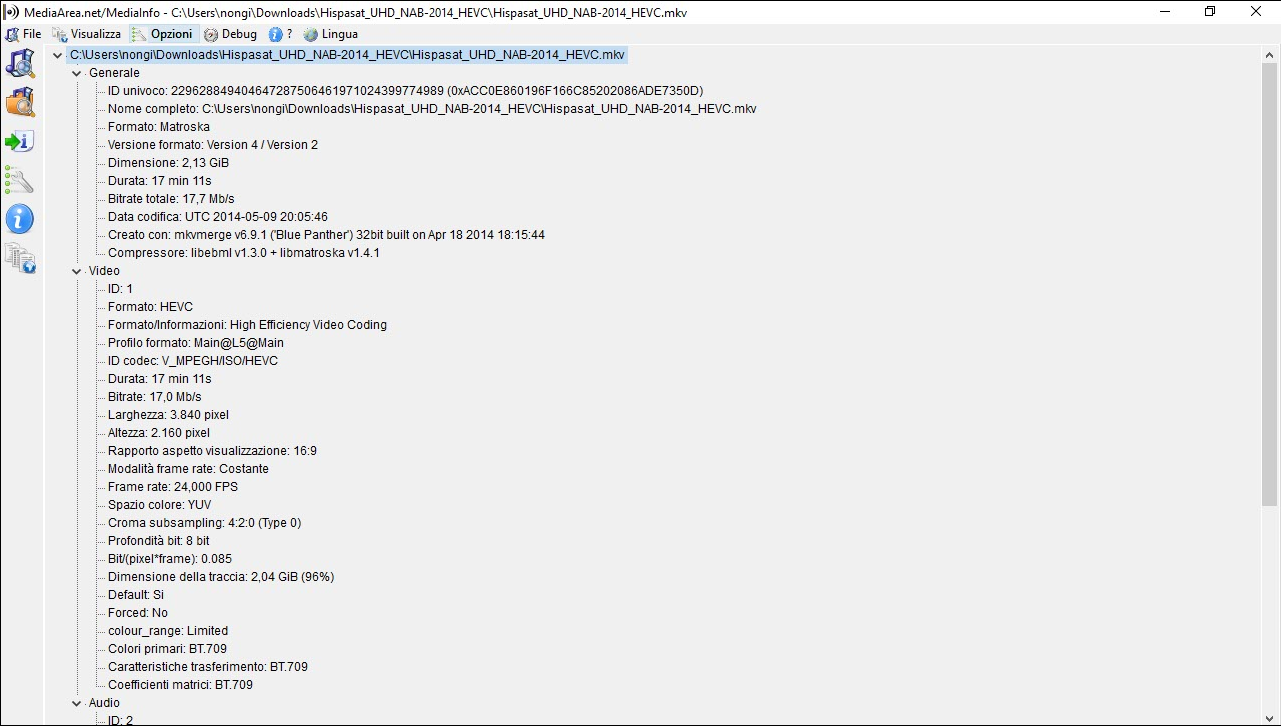Screen dimensions: 1281x726
Task: Open the Visualizza menu
Action: tap(87, 34)
